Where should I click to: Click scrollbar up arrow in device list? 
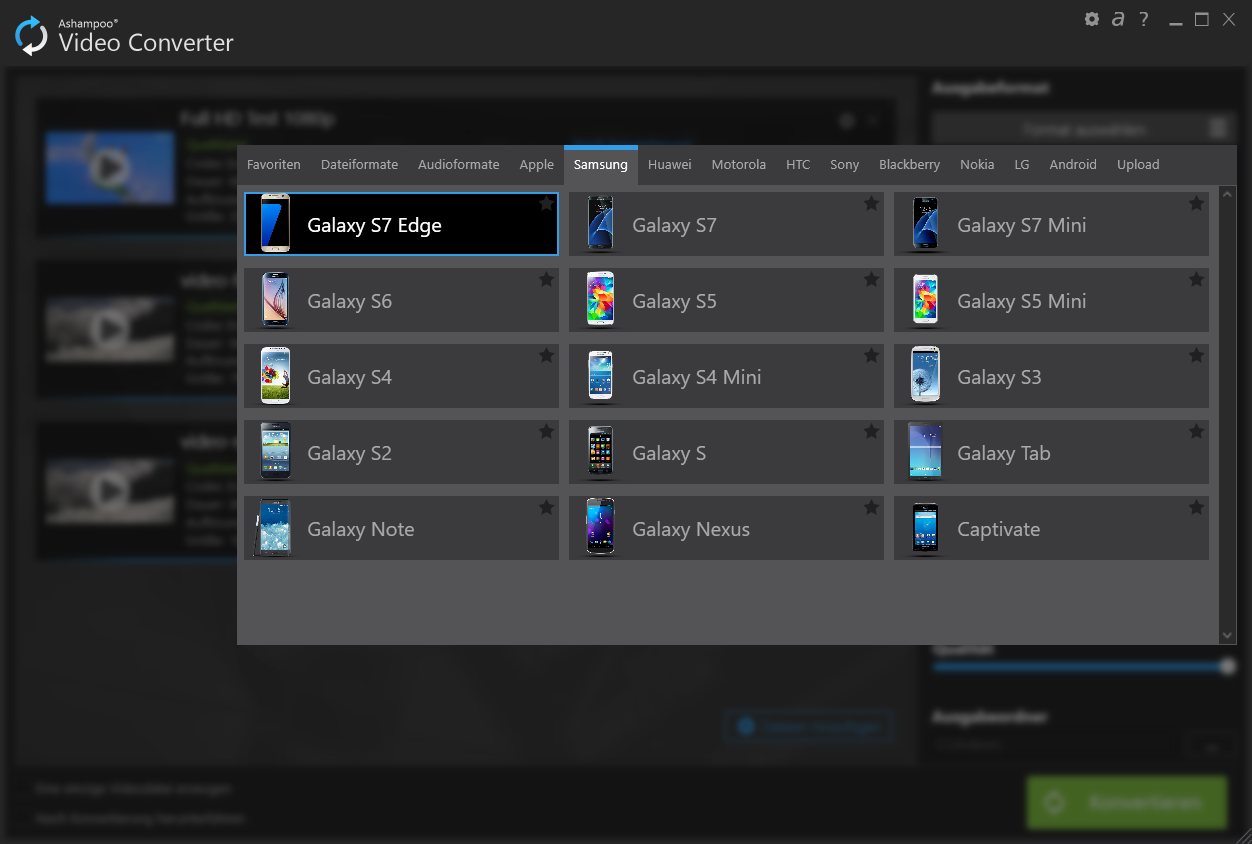[x=1228, y=193]
